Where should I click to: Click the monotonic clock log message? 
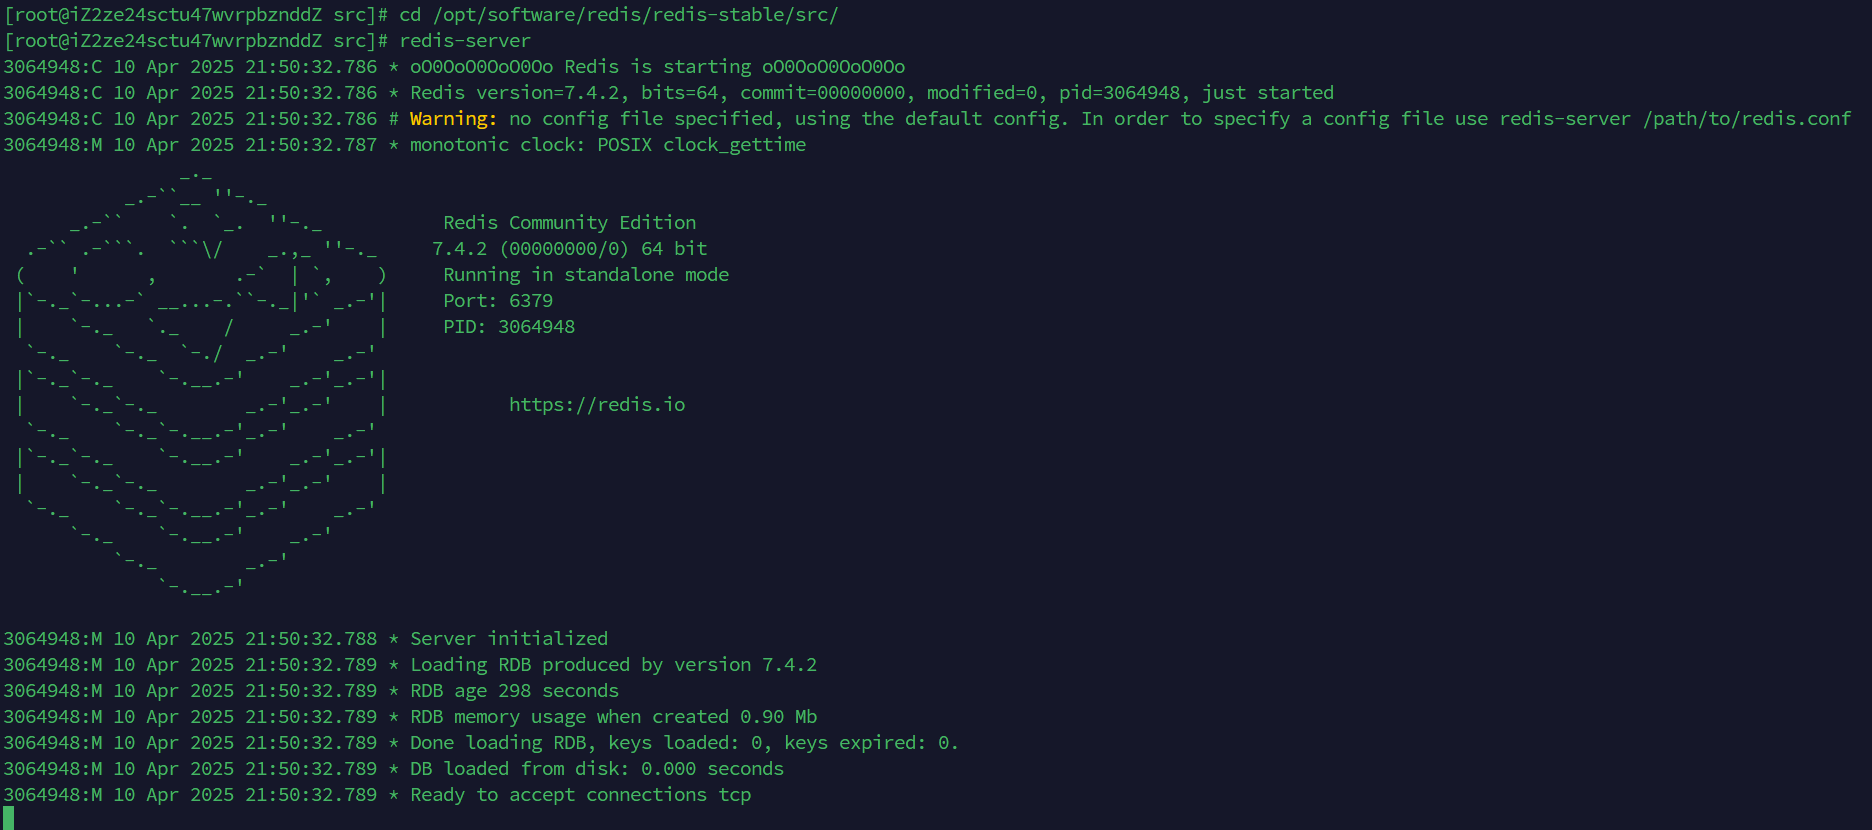[607, 145]
